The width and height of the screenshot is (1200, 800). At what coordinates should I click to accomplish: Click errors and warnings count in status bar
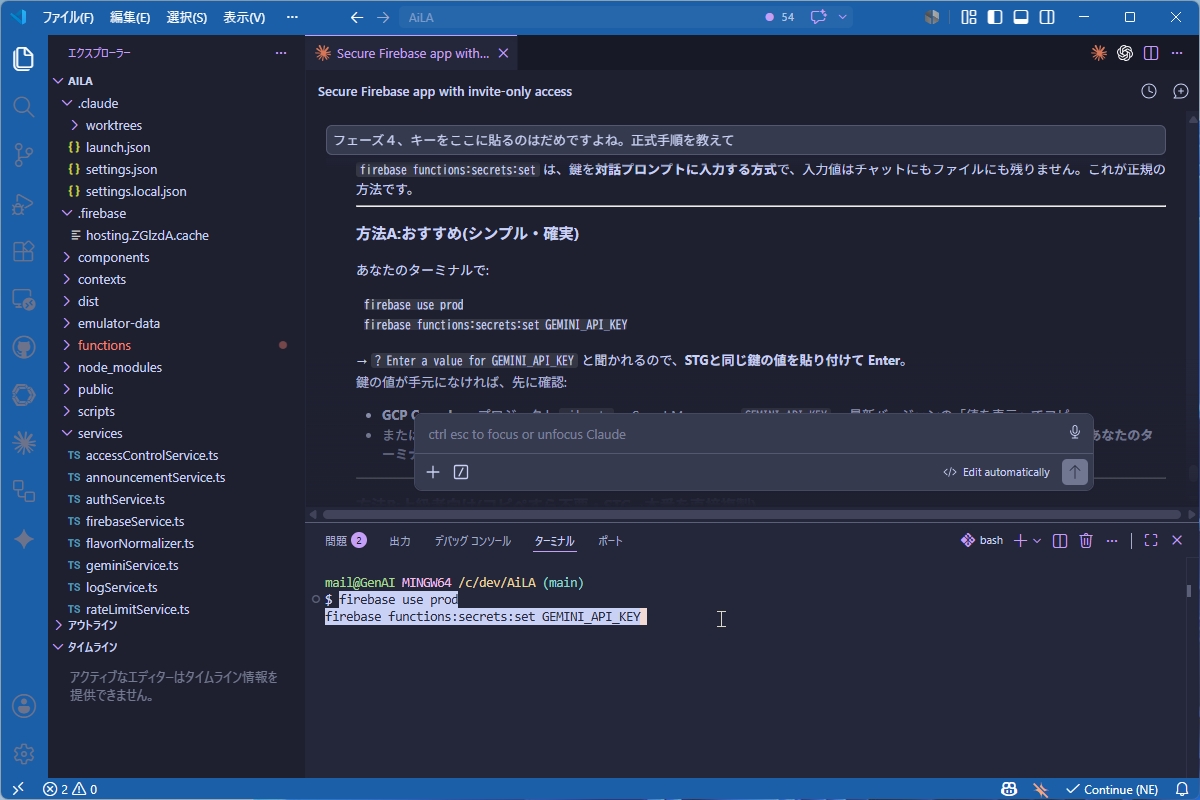click(x=70, y=789)
